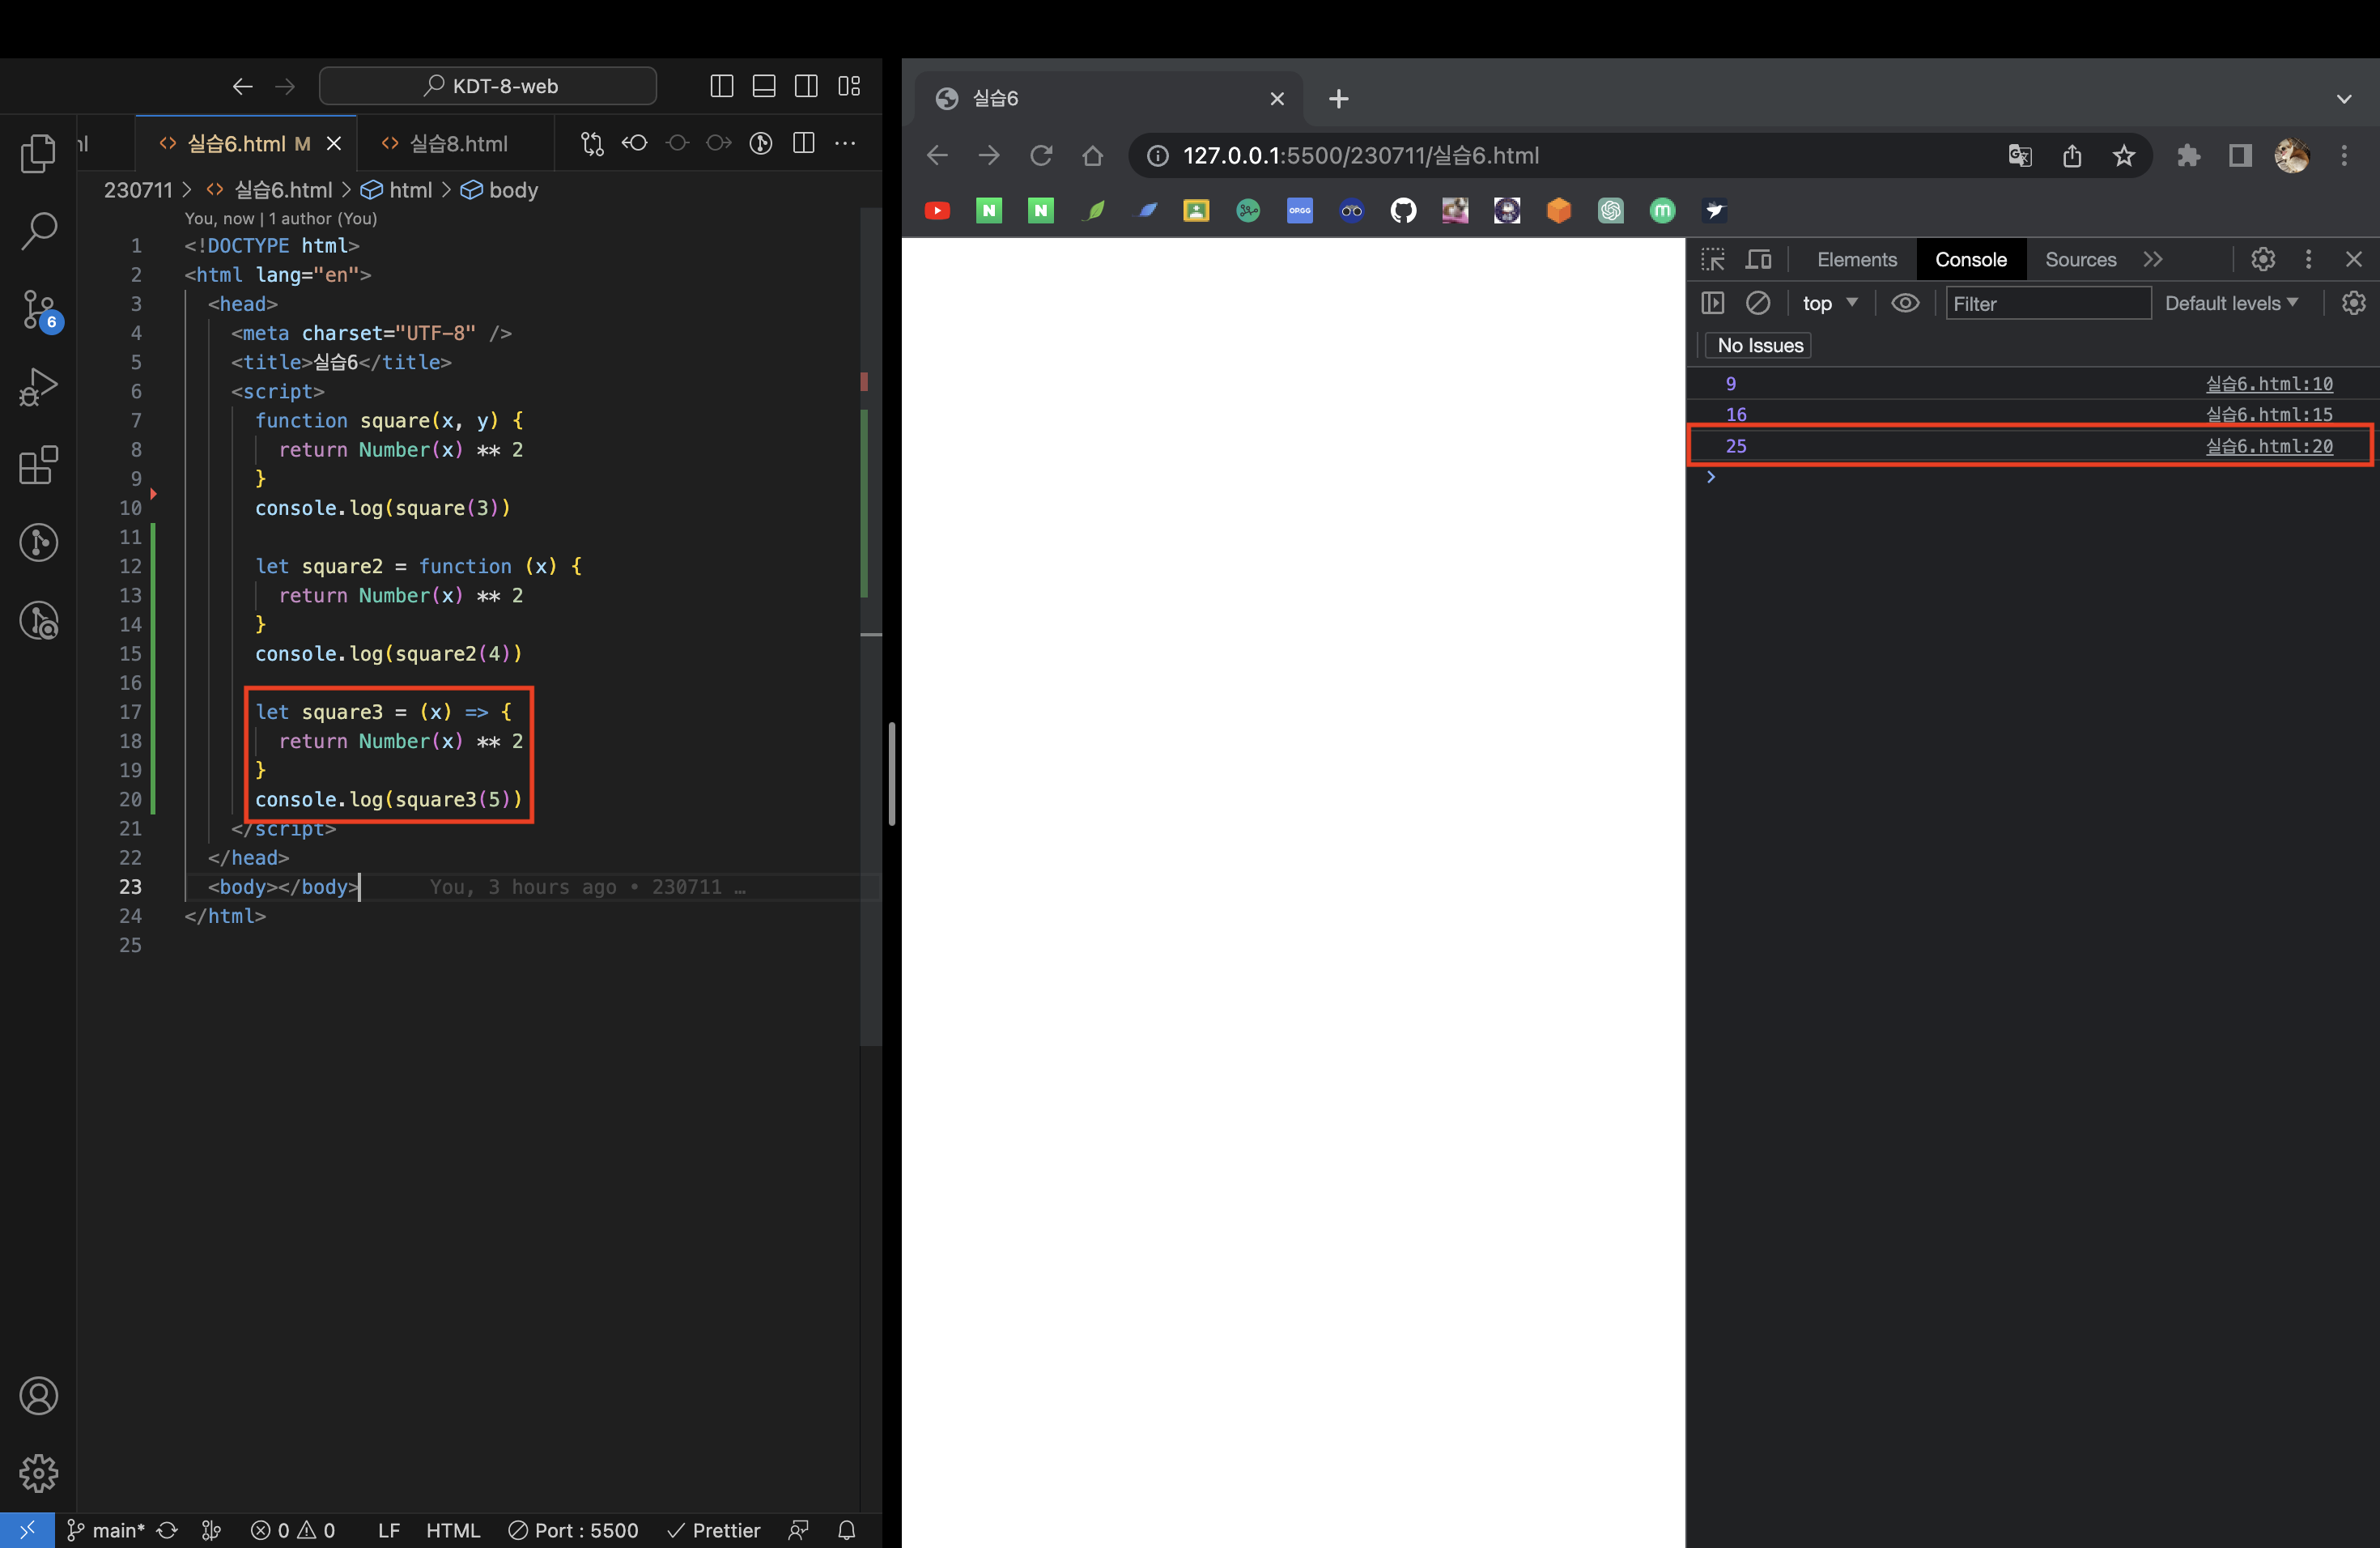Open YouTube bookmark in bookmarks bar
The image size is (2380, 1548).
point(937,210)
